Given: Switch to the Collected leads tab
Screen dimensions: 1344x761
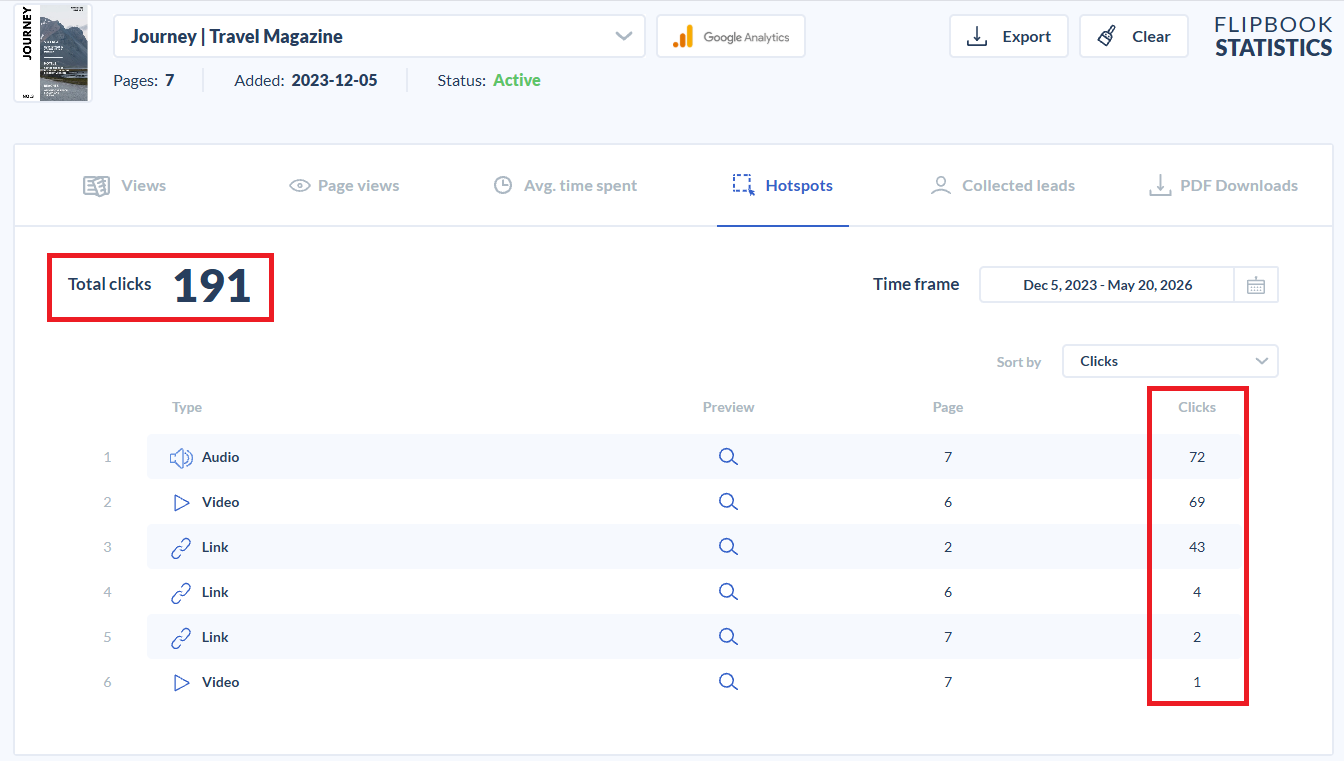Looking at the screenshot, I should coord(1002,186).
